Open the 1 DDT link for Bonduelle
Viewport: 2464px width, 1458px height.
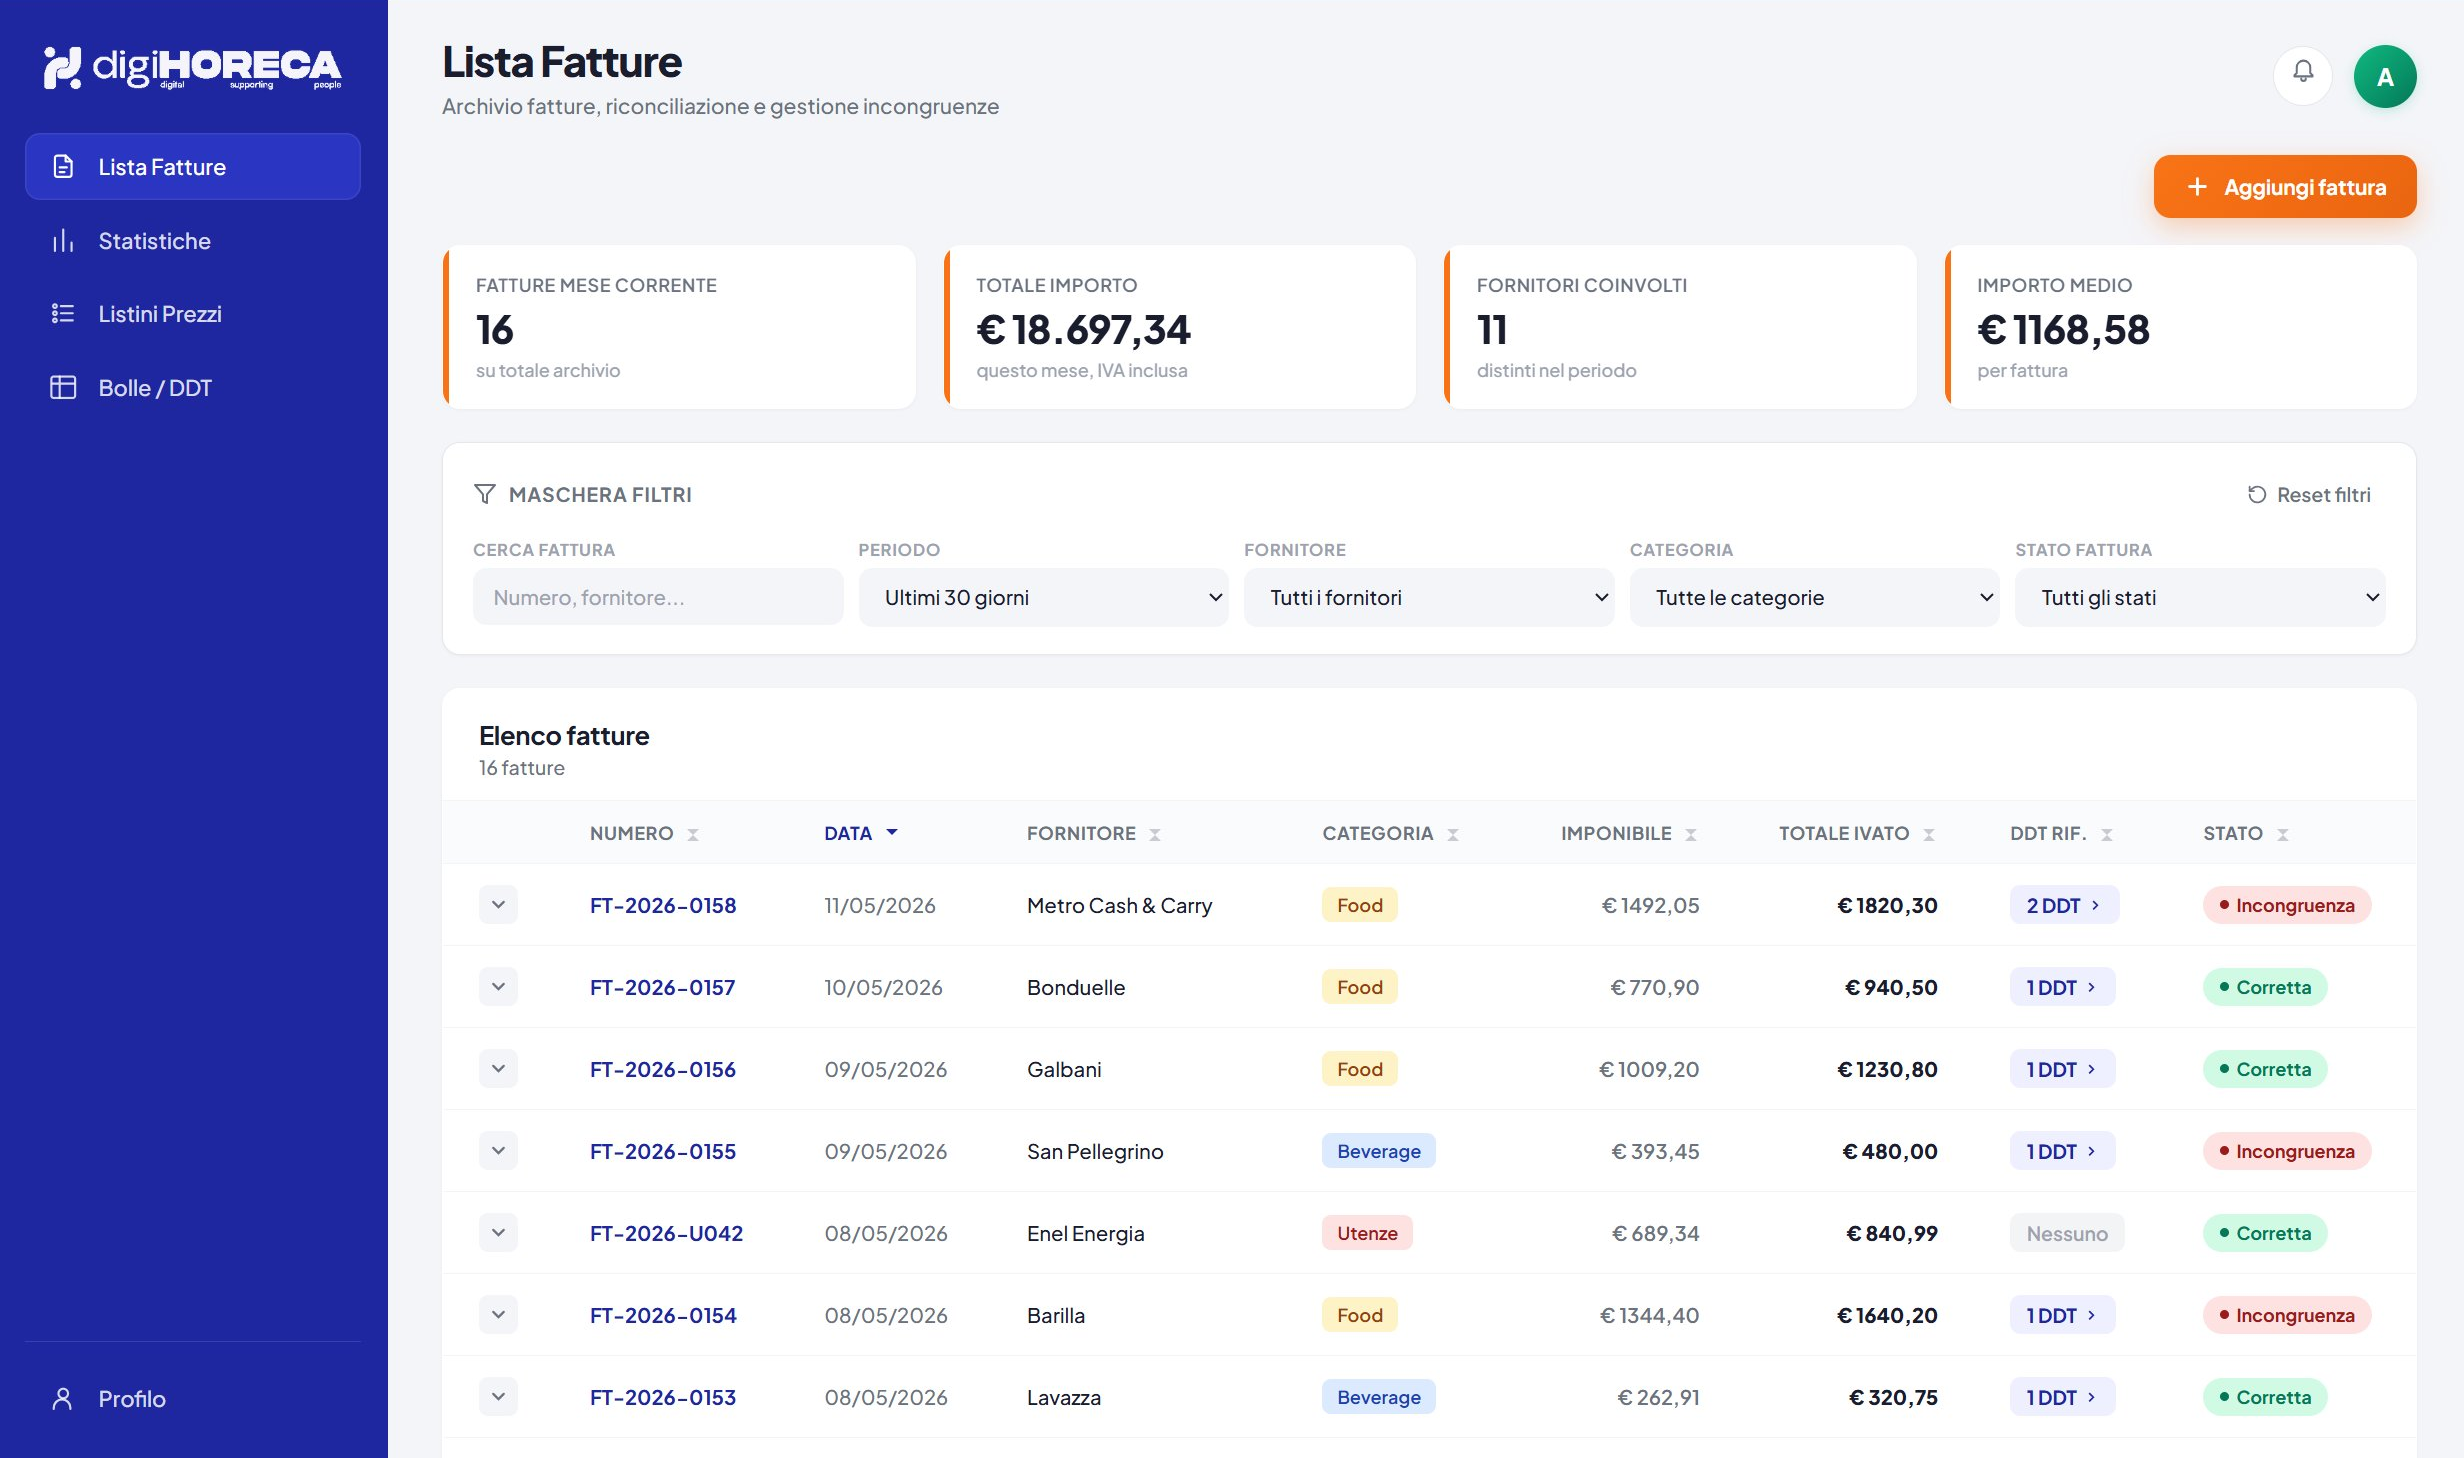pyautogui.click(x=2062, y=987)
